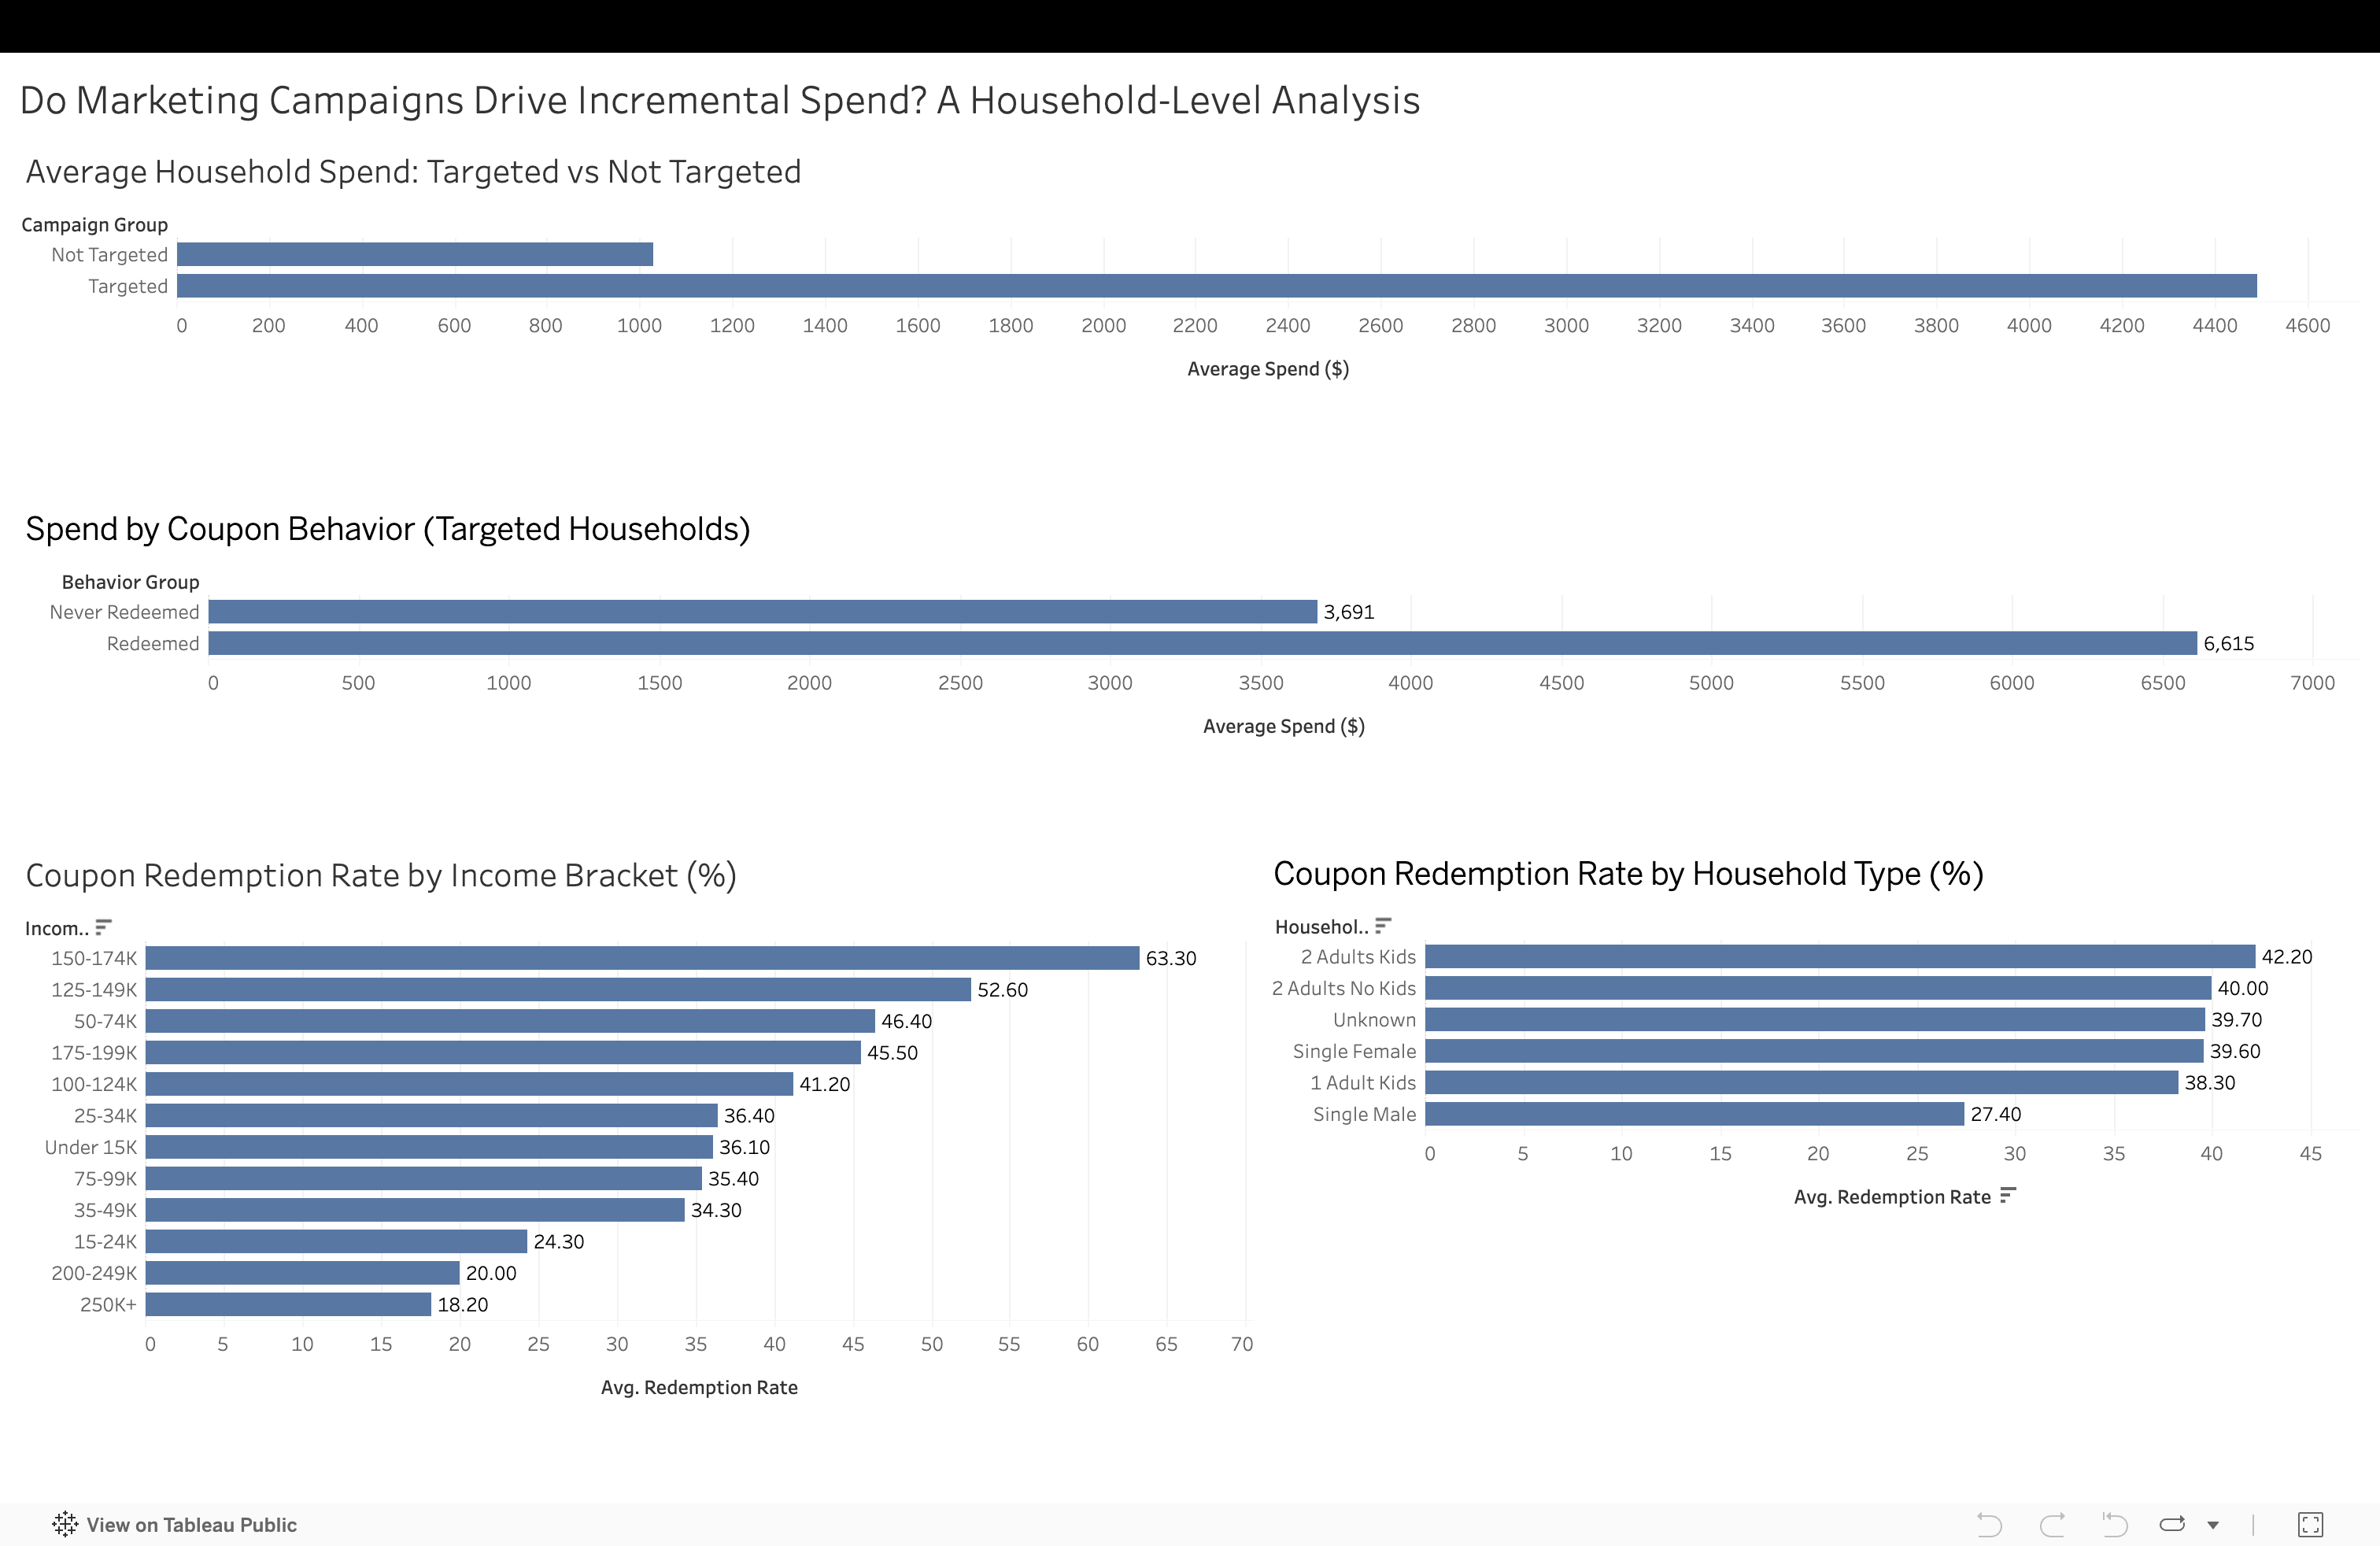
Task: Select the Single Female bar
Action: click(1814, 1051)
